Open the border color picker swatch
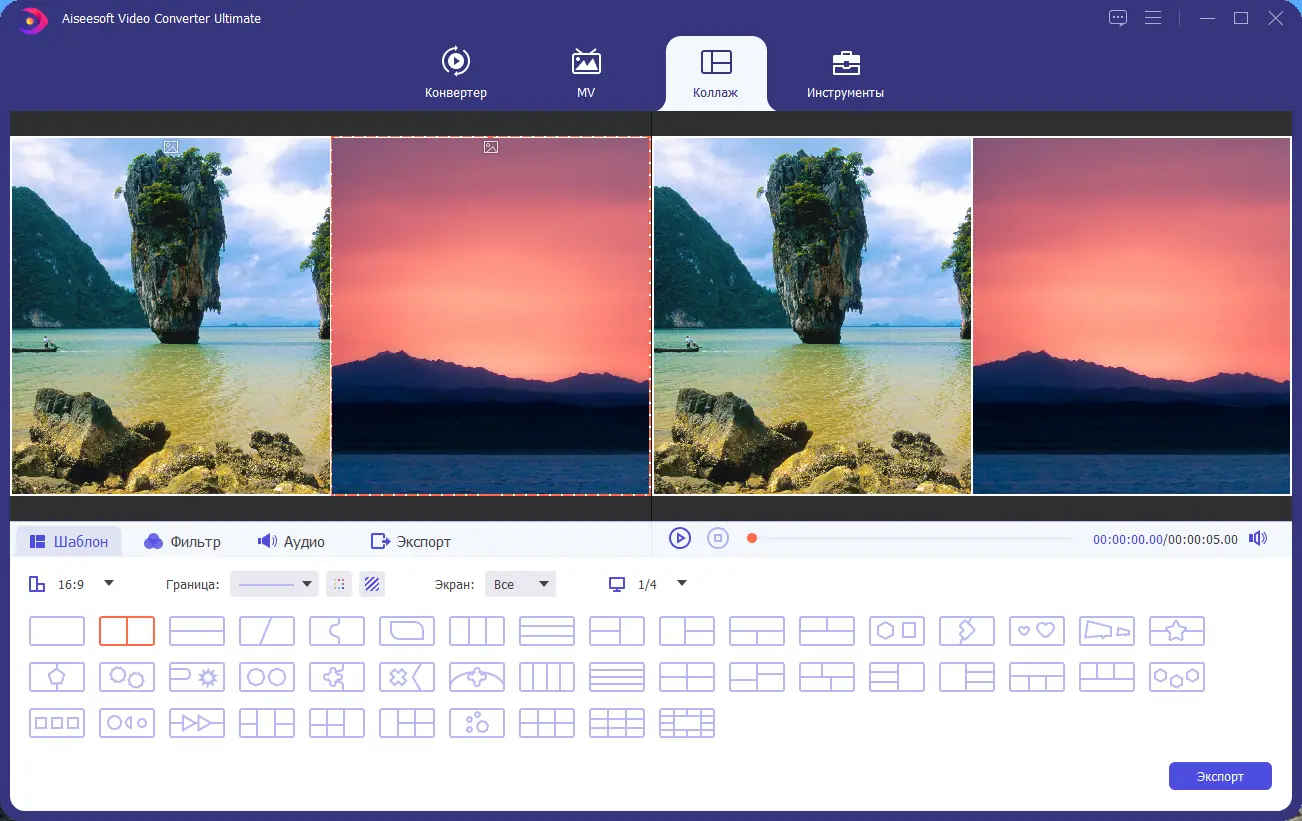This screenshot has width=1302, height=821. (x=339, y=584)
